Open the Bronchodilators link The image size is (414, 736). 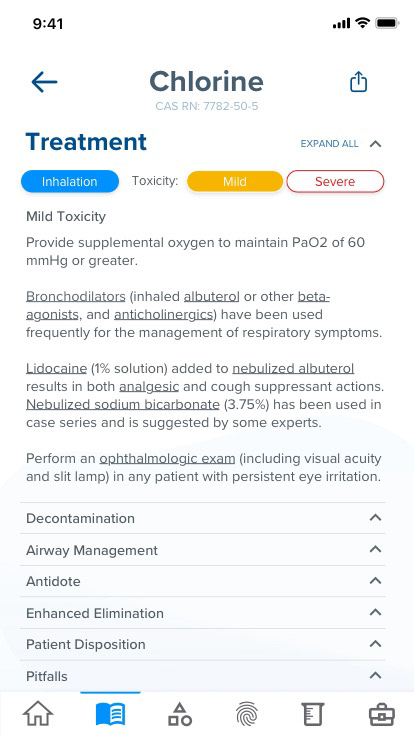coord(76,297)
